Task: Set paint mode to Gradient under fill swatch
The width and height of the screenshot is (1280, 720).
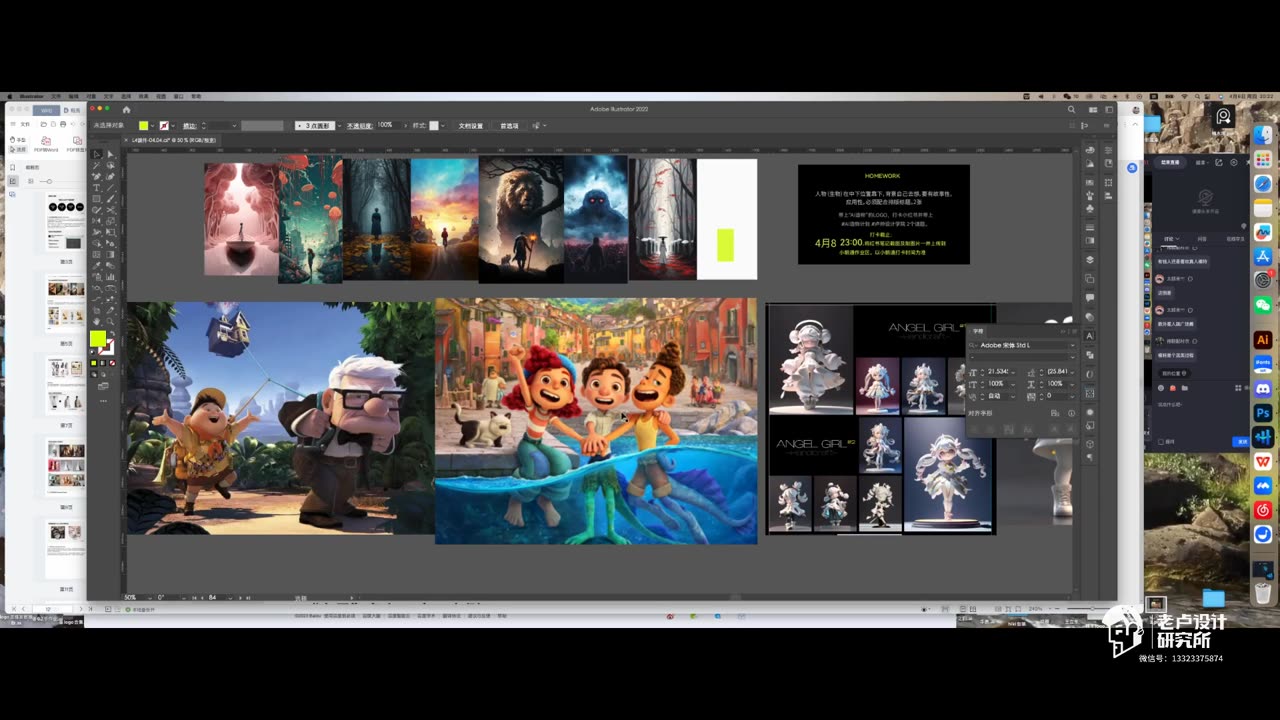Action: (x=103, y=363)
